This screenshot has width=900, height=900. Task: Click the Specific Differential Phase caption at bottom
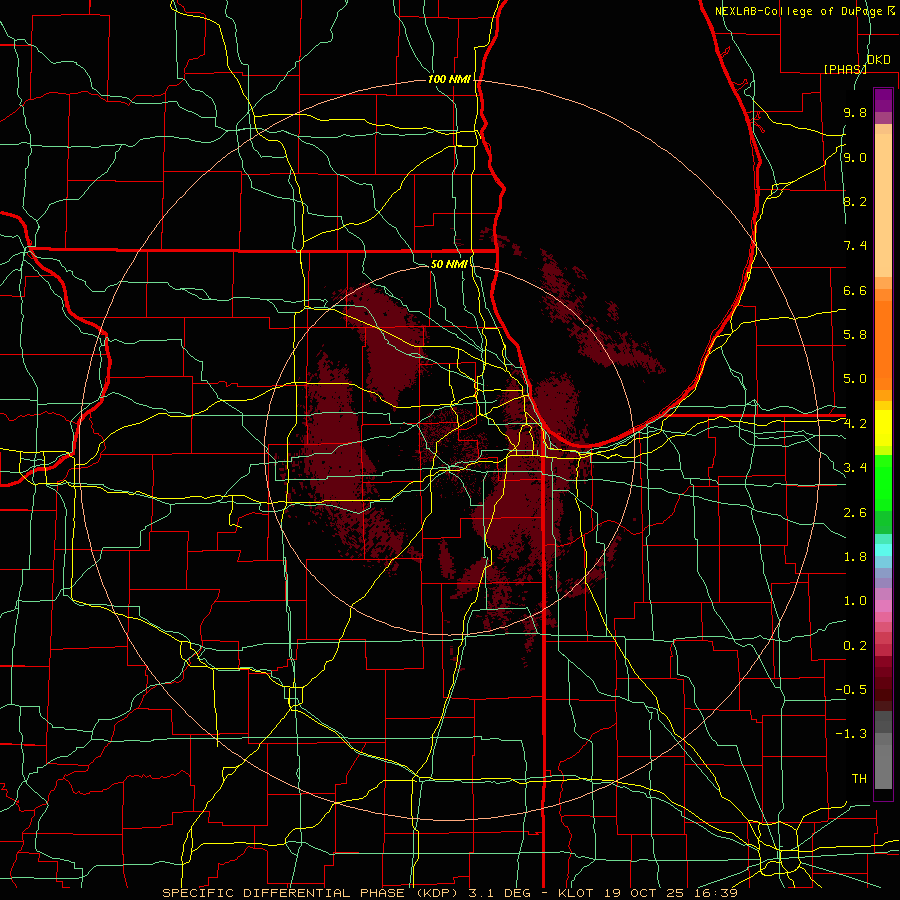click(449, 893)
